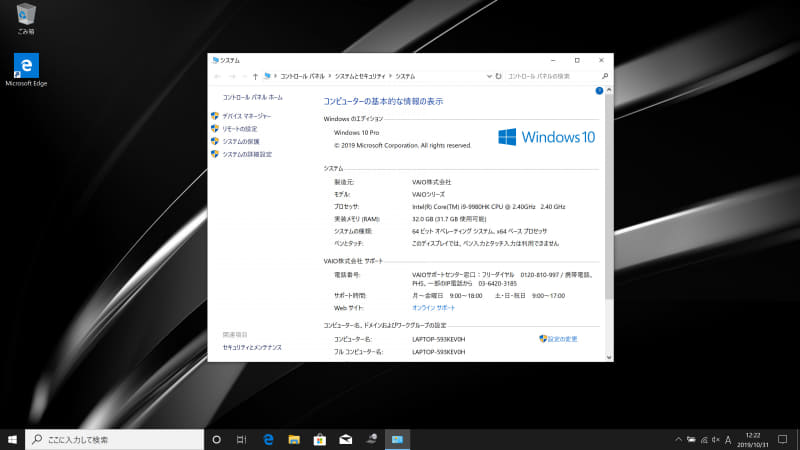800x450 pixels.
Task: Open the Mail app from the taskbar
Action: point(345,439)
